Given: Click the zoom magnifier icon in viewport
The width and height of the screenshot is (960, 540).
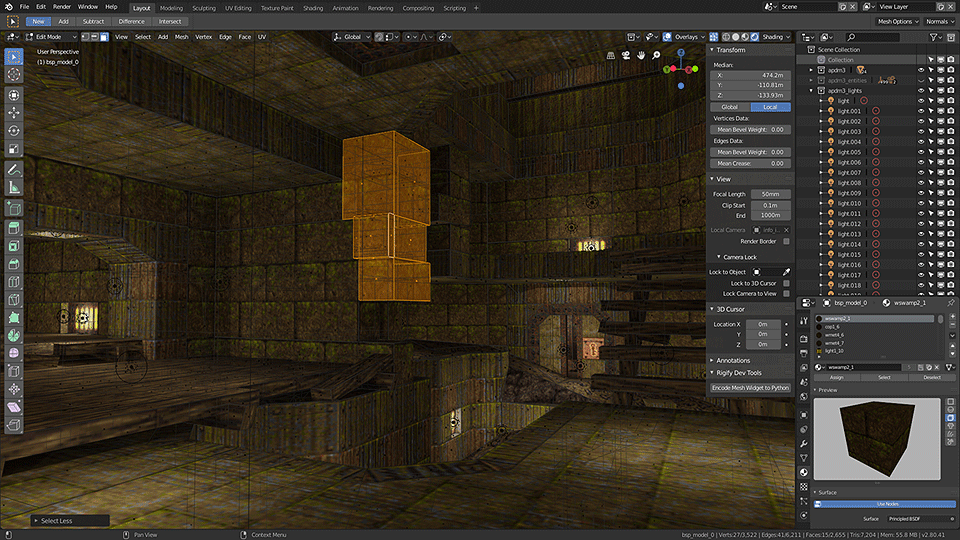Looking at the screenshot, I should [656, 55].
